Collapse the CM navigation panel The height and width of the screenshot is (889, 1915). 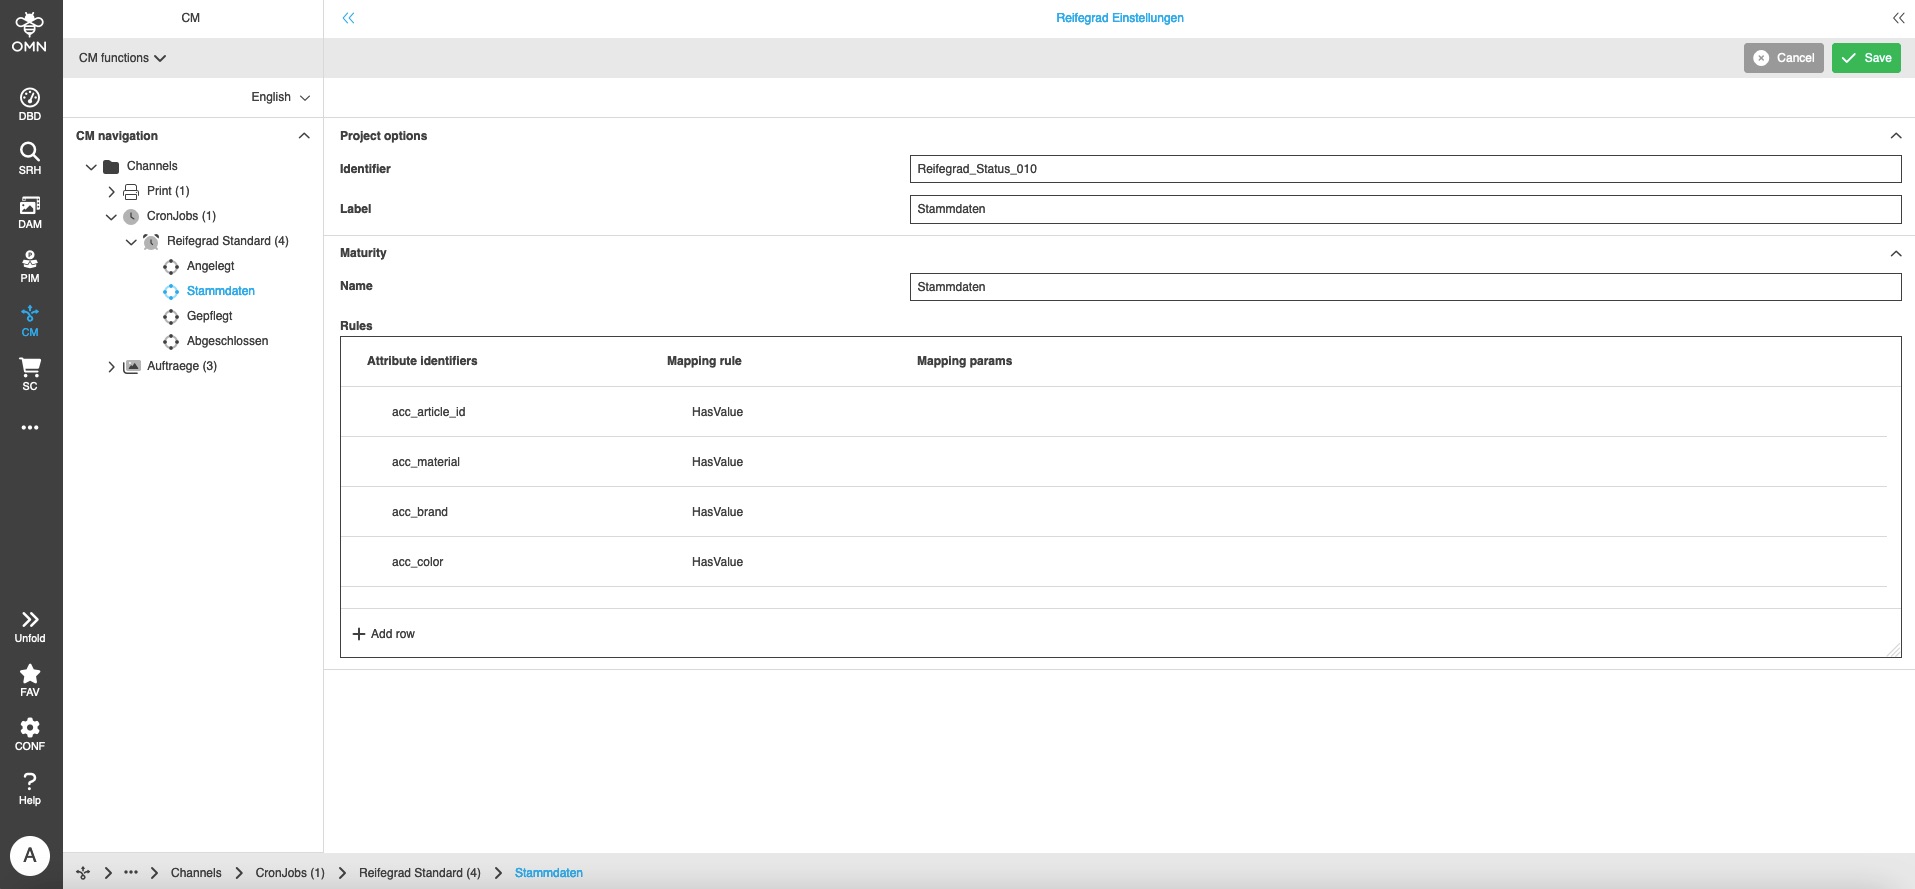(304, 136)
